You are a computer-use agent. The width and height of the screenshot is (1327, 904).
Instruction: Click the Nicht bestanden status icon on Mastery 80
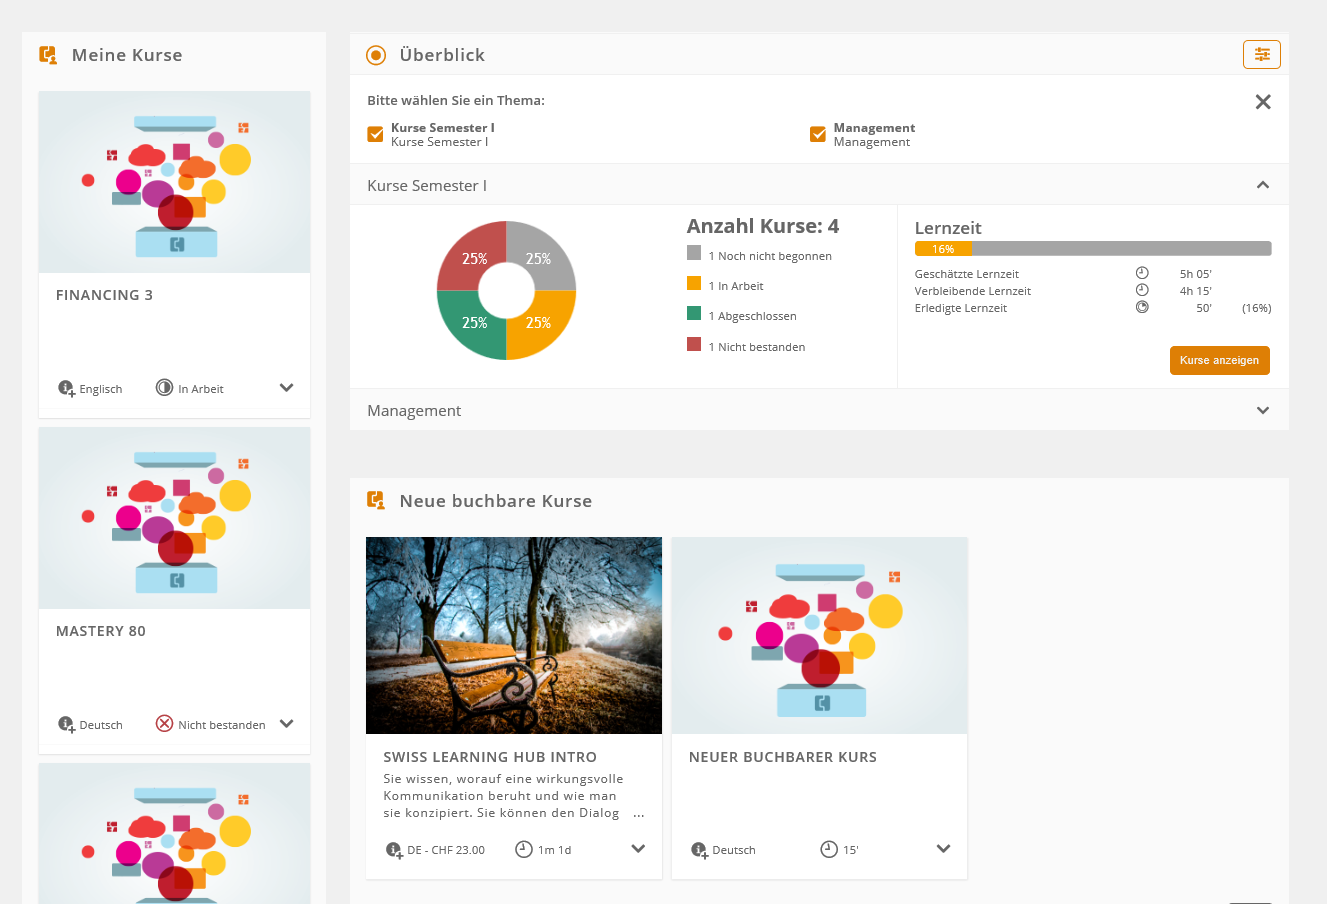pyautogui.click(x=165, y=723)
